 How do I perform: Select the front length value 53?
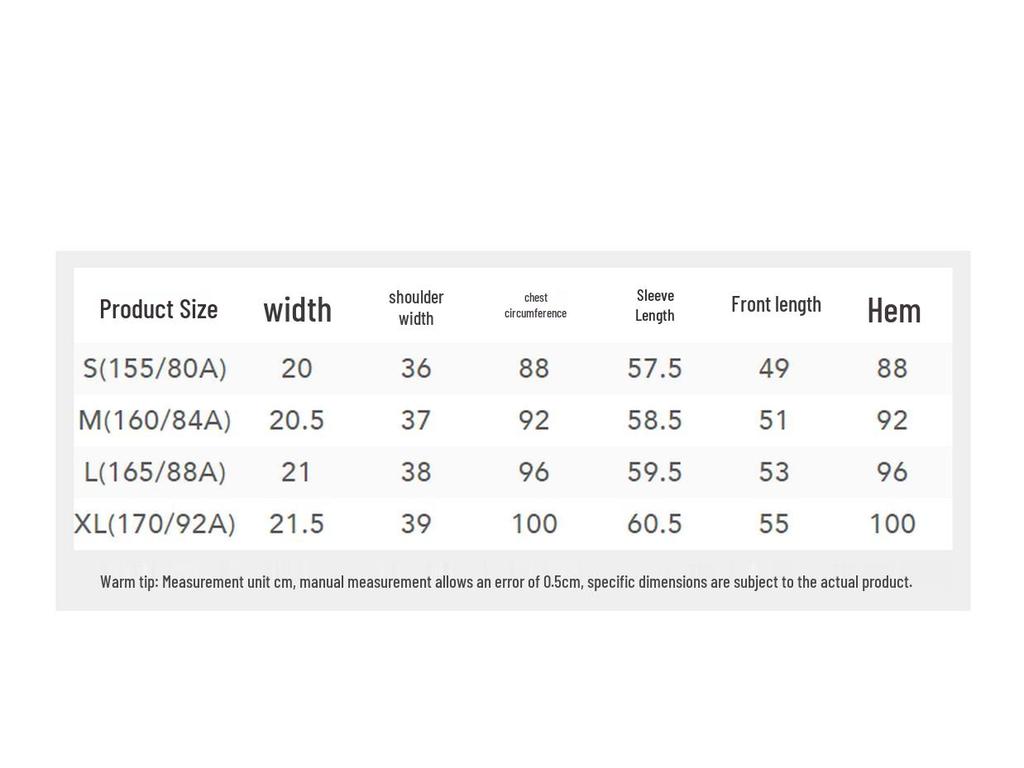[x=774, y=472]
